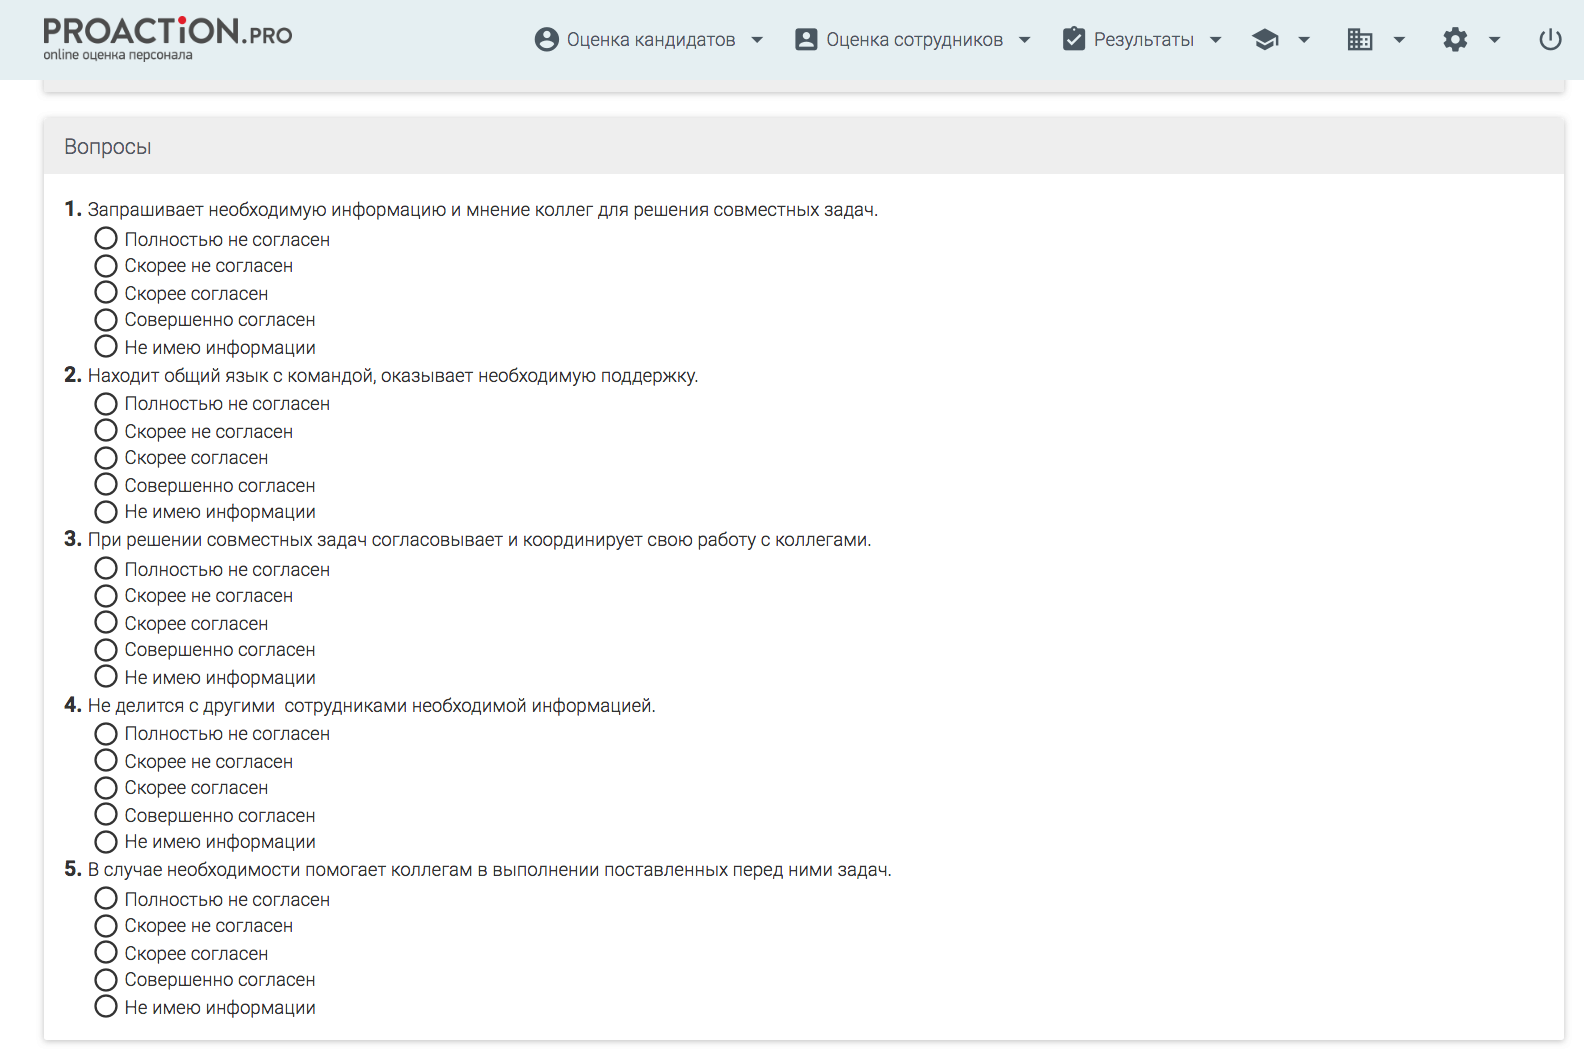Expand the arrow beside Оценка сотрудников
The image size is (1584, 1054).
pos(1024,40)
